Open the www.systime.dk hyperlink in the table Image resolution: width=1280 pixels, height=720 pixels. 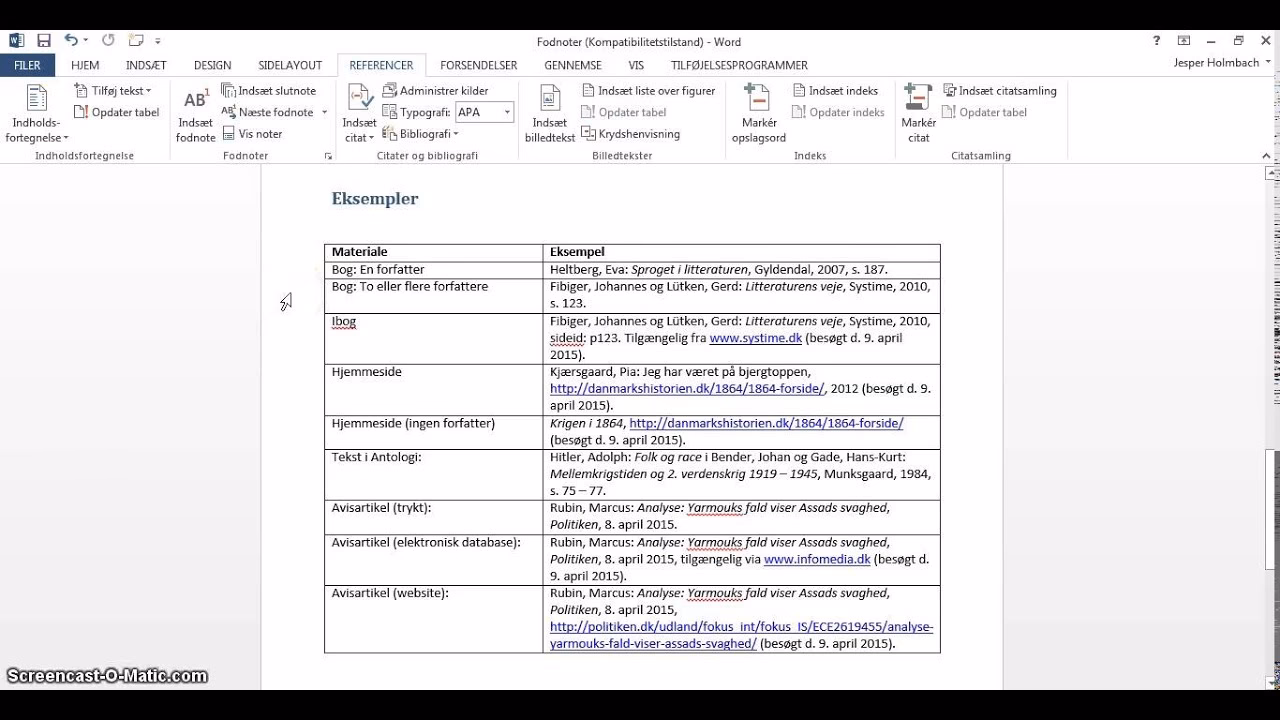[755, 338]
